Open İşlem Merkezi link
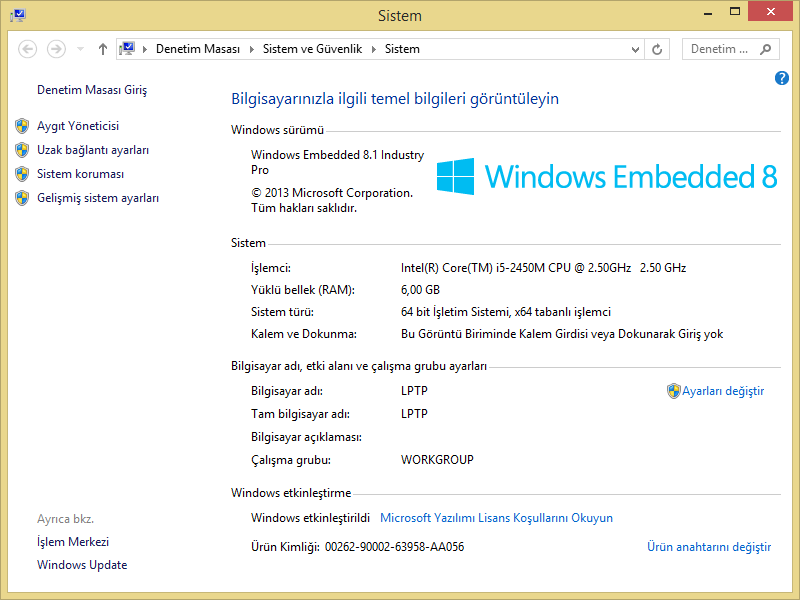This screenshot has height=600, width=800. (73, 542)
